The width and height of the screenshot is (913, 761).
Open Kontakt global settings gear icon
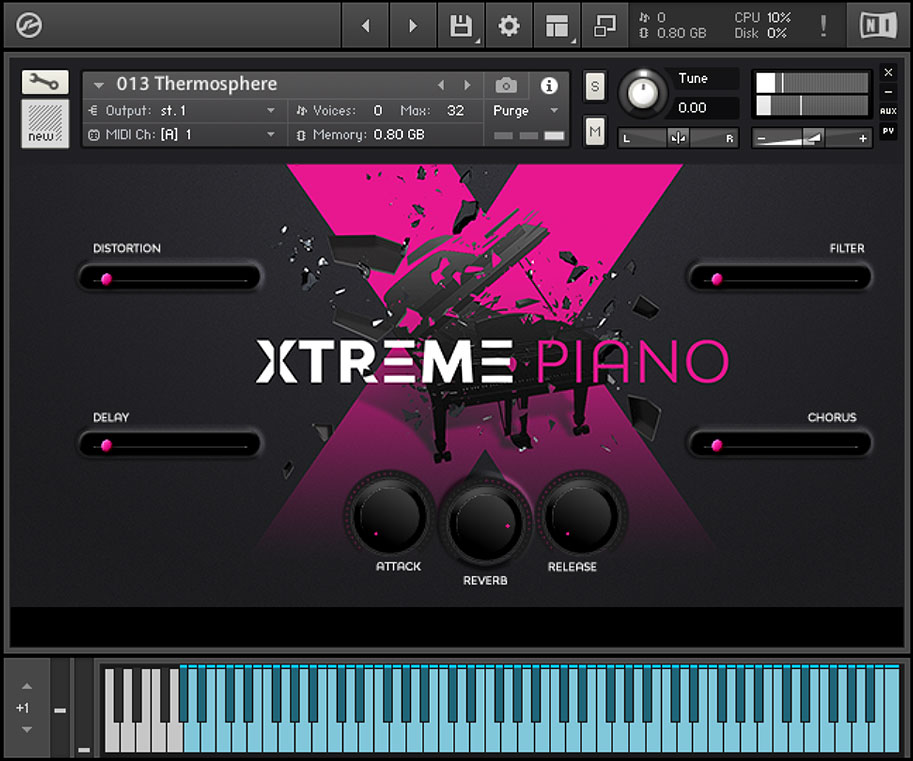click(x=508, y=25)
